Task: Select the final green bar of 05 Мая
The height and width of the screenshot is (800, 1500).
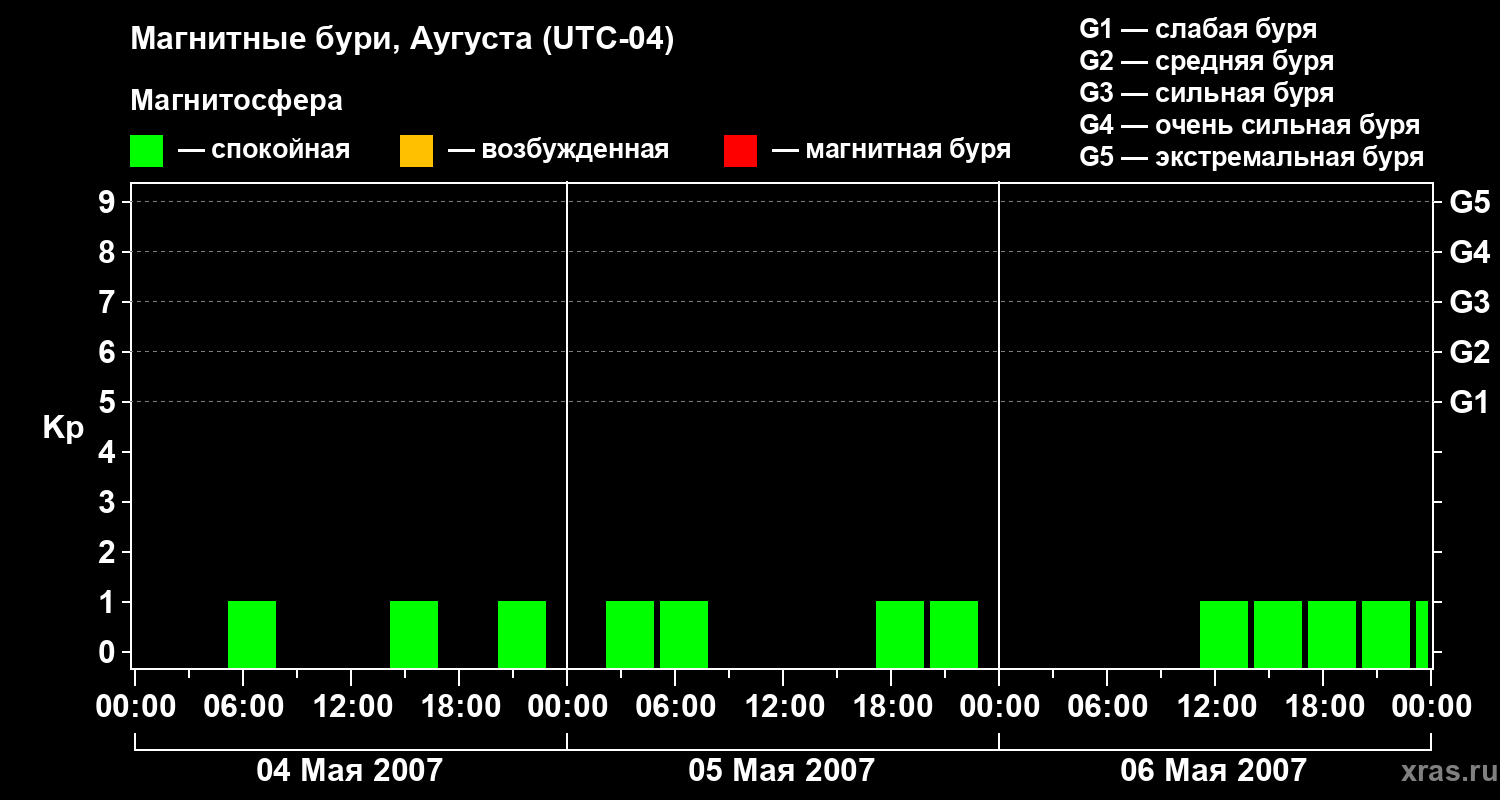Action: [954, 634]
